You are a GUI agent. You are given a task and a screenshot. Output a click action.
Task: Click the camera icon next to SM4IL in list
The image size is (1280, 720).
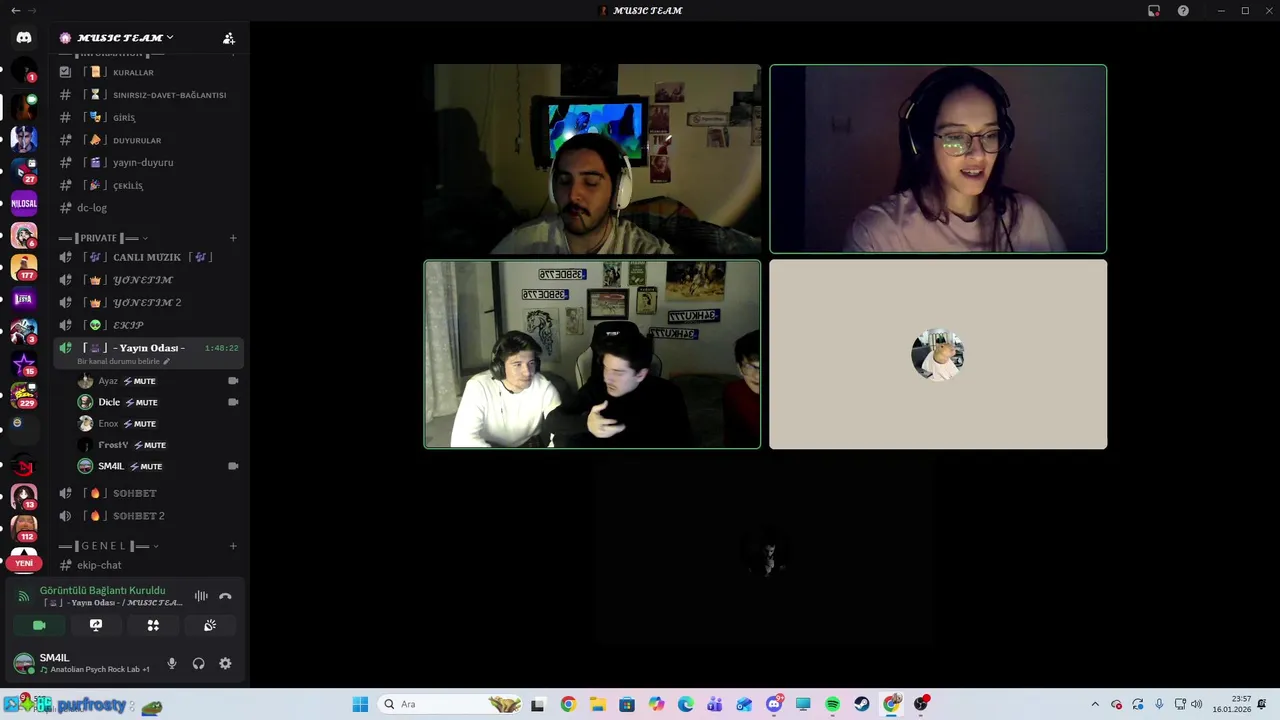point(233,466)
